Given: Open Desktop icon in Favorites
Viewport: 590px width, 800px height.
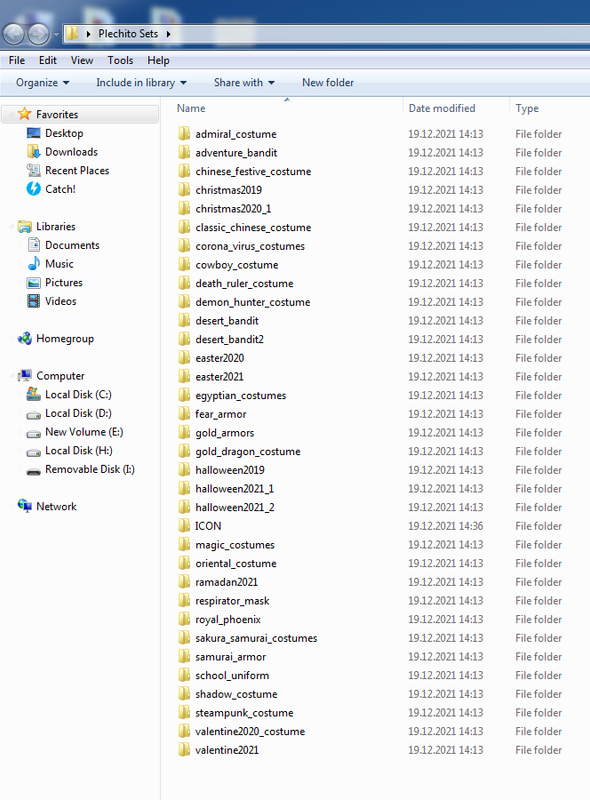Looking at the screenshot, I should click(34, 133).
